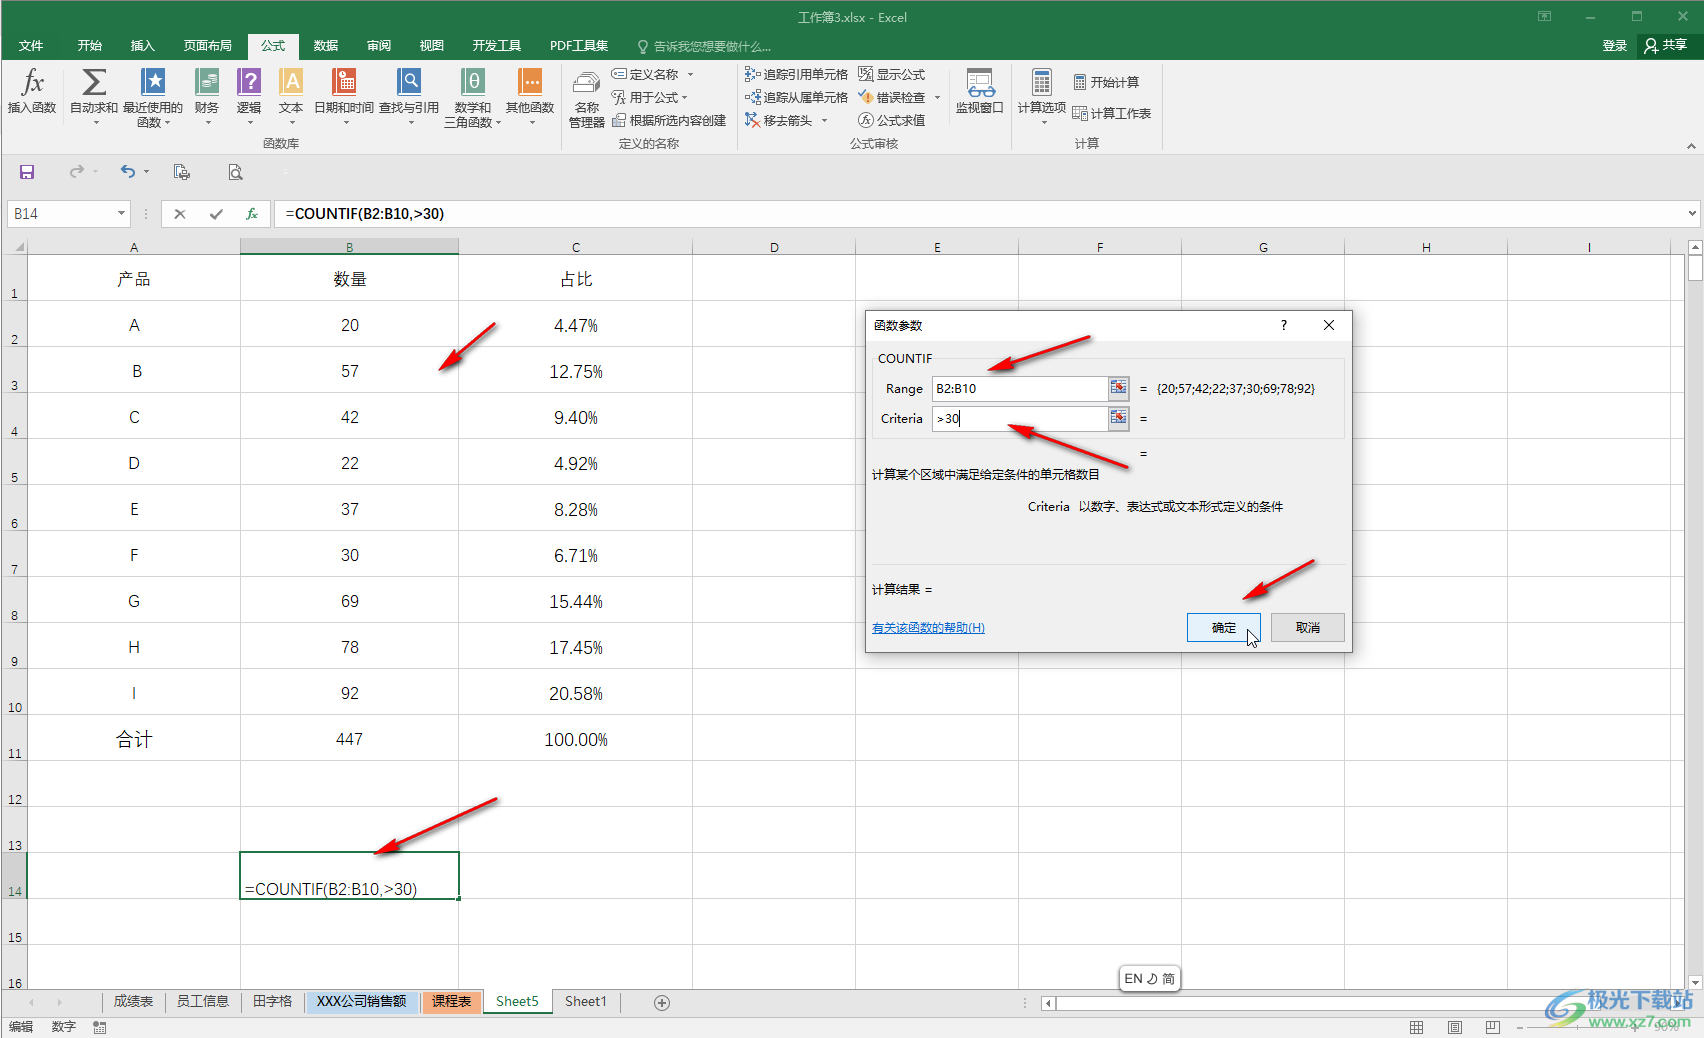The width and height of the screenshot is (1704, 1038).
Task: Switch to the Page Layout ribbon tab
Action: (x=208, y=46)
